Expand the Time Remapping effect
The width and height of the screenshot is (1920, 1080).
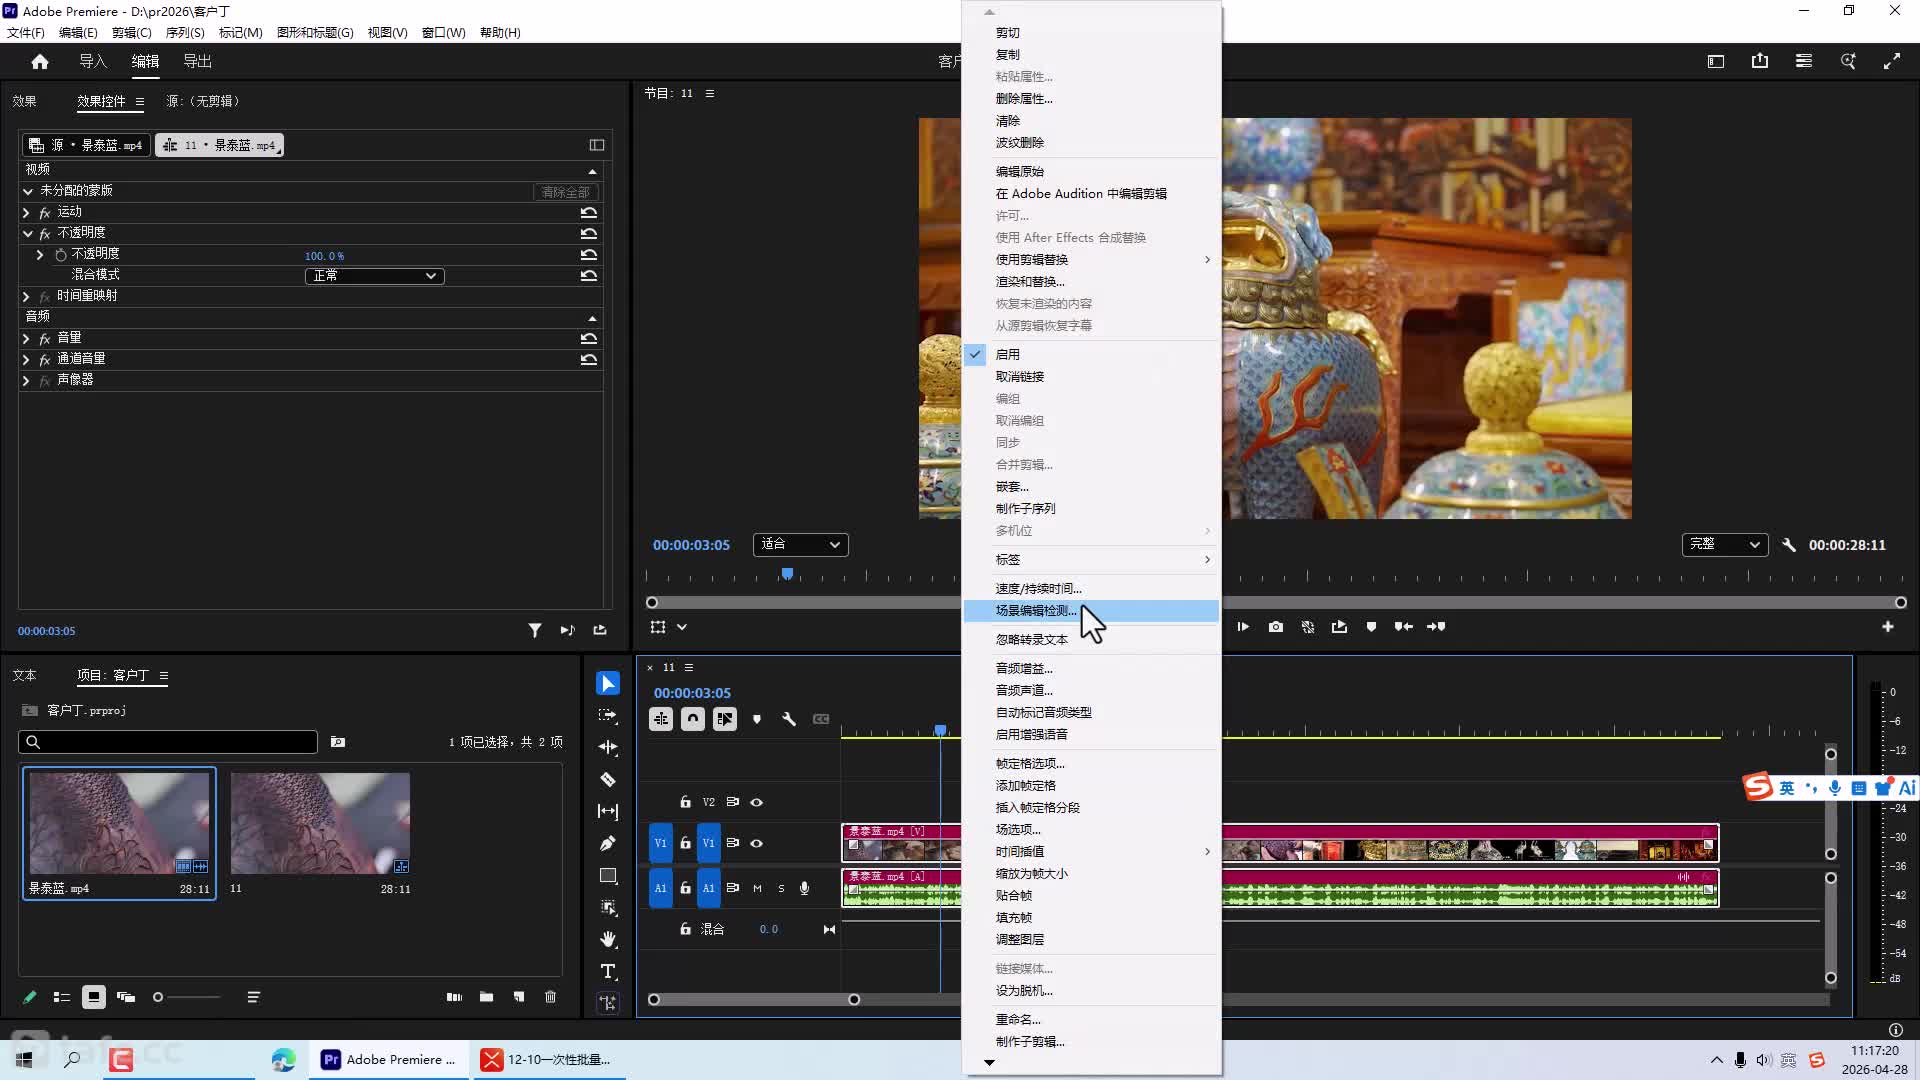click(26, 297)
